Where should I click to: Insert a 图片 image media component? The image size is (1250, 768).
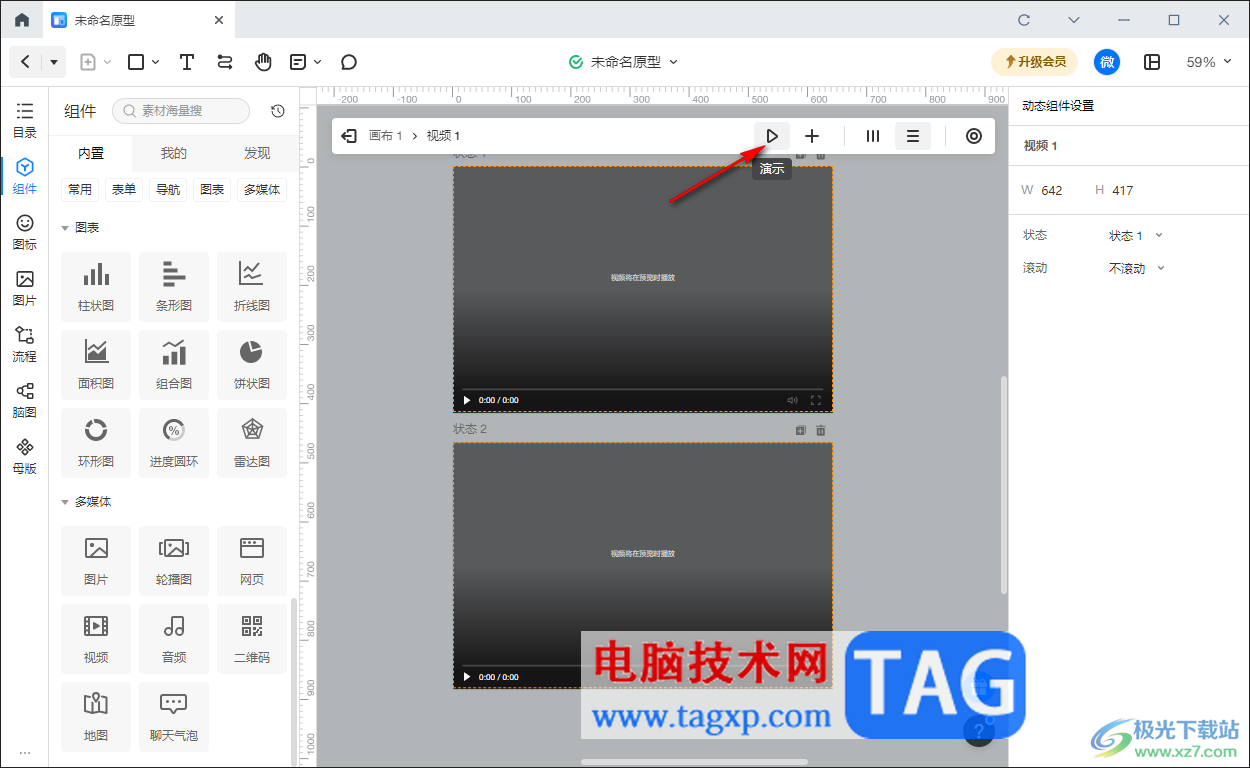pyautogui.click(x=96, y=561)
